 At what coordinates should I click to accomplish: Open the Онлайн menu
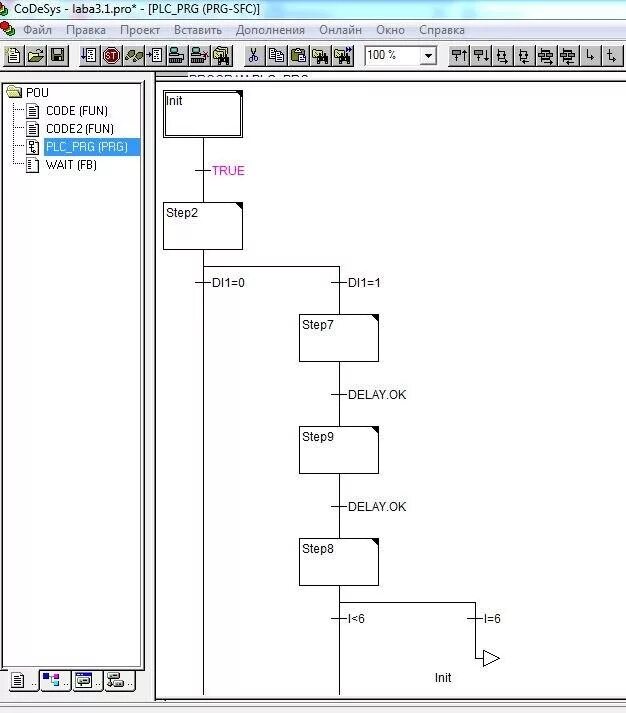click(x=341, y=30)
